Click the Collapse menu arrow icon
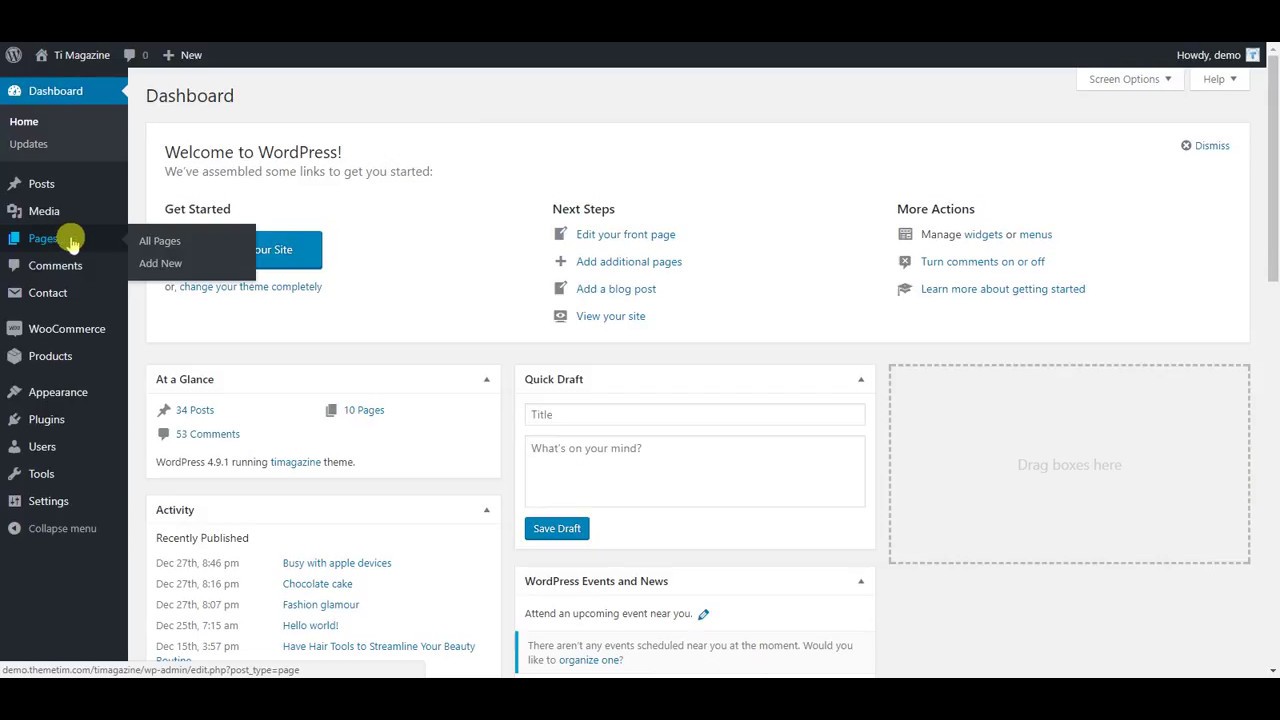 (14, 528)
